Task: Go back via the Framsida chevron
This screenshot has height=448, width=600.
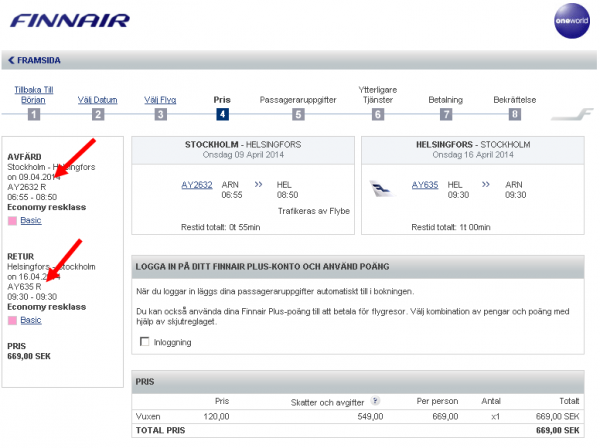Action: click(x=12, y=61)
